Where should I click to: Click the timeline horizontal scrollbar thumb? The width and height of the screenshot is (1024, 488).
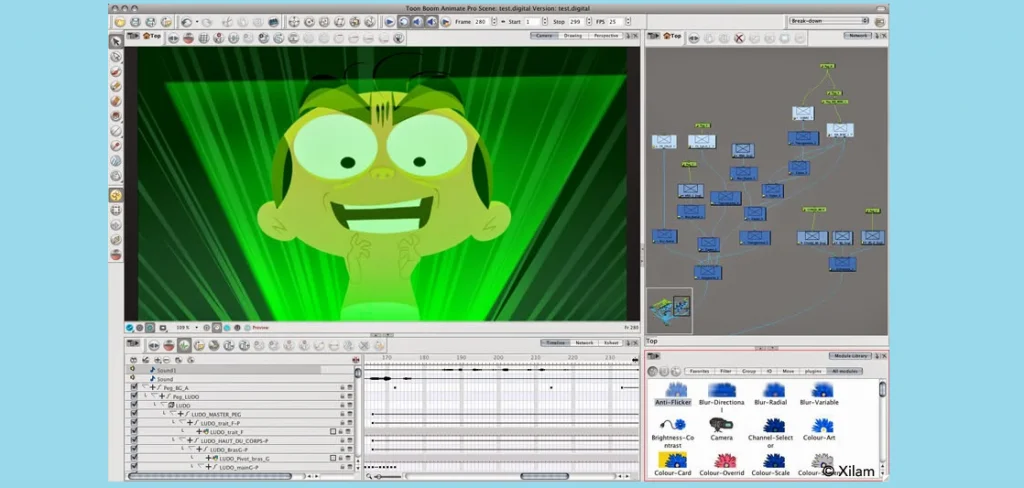[x=545, y=476]
